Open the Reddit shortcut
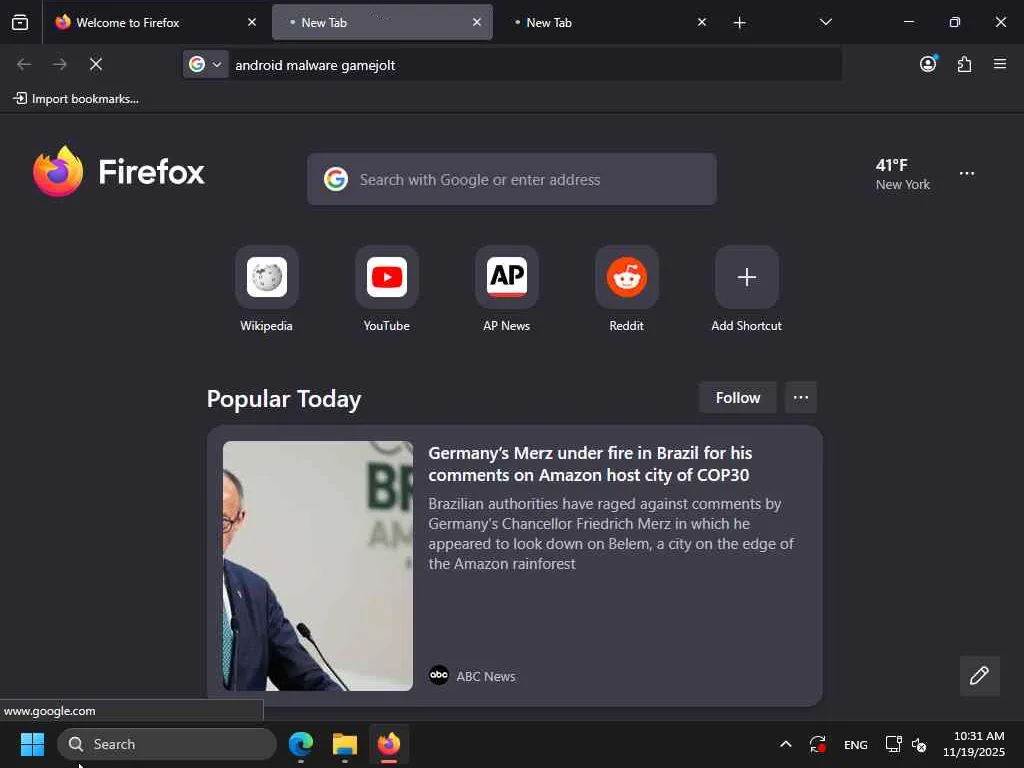Viewport: 1024px width, 768px height. coord(626,289)
